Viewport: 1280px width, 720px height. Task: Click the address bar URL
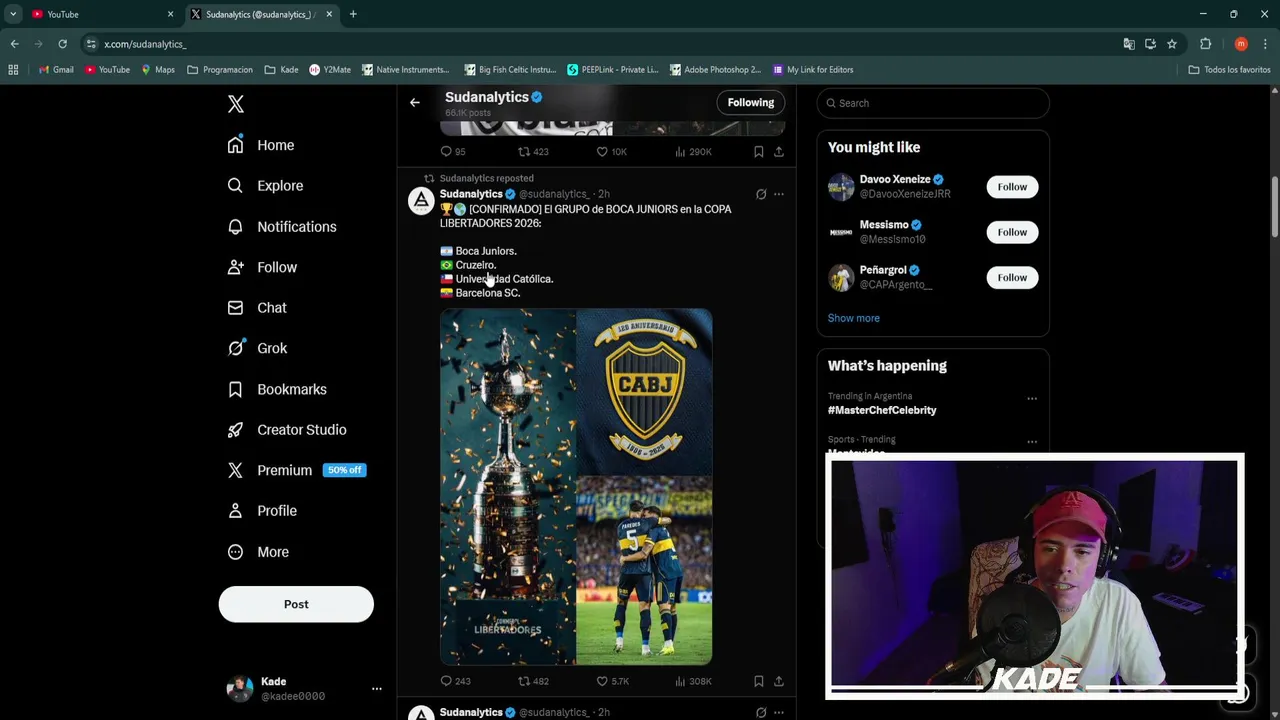pyautogui.click(x=145, y=44)
